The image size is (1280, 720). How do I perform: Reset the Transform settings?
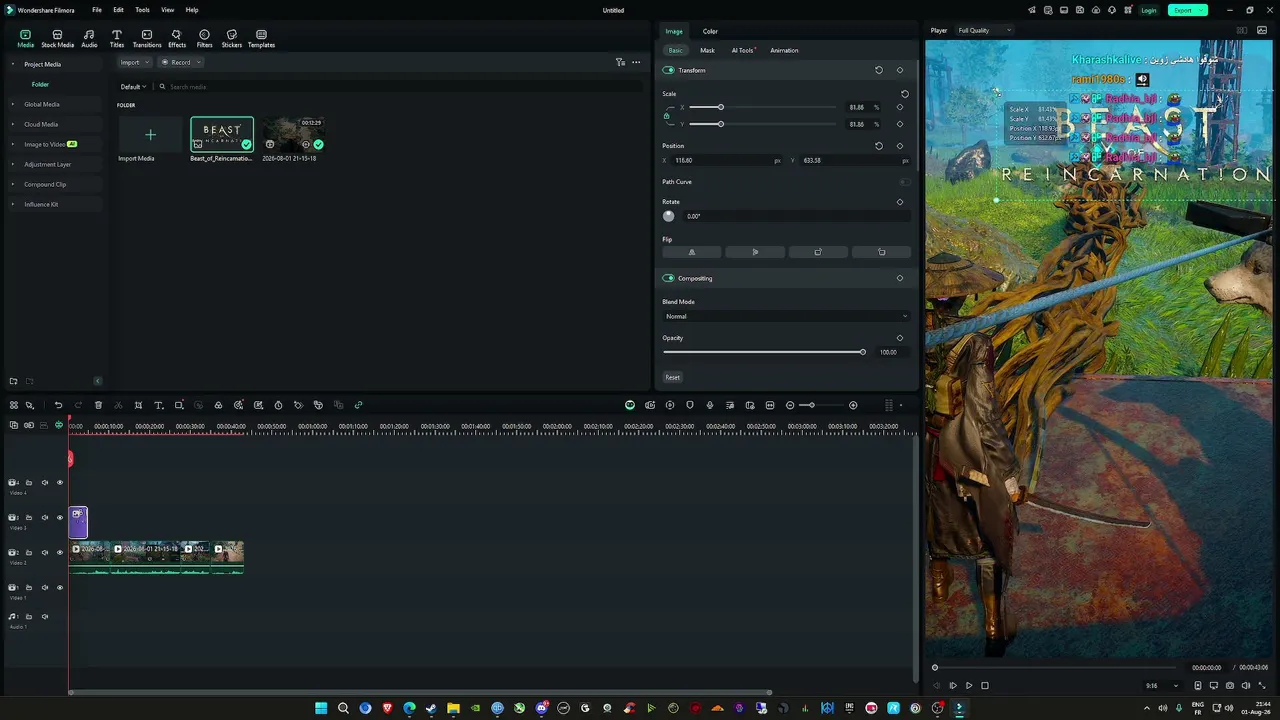coord(879,70)
